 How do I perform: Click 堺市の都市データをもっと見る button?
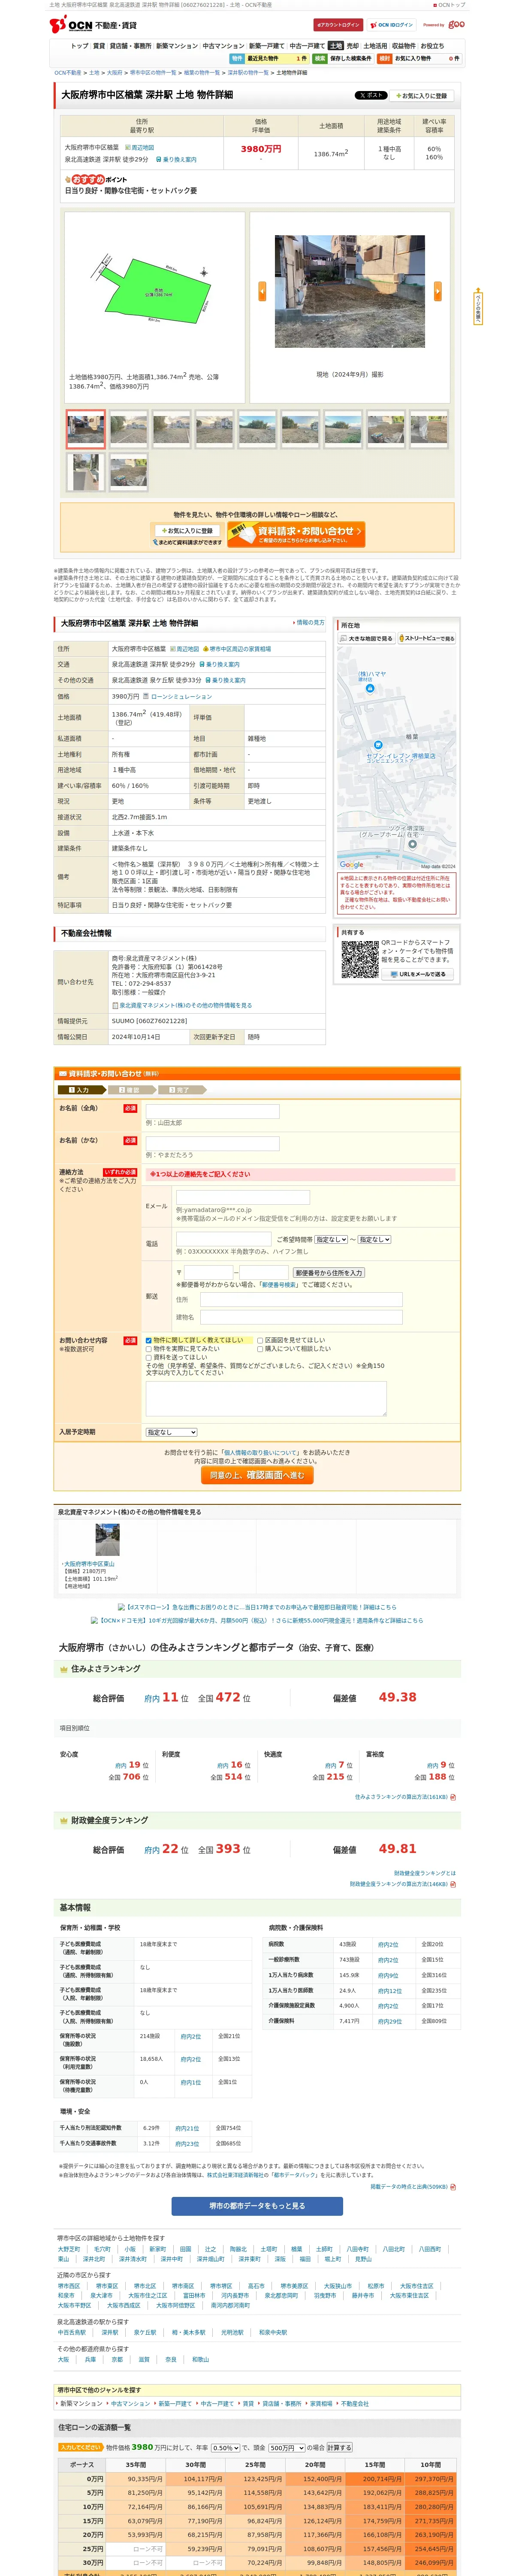tap(257, 2205)
